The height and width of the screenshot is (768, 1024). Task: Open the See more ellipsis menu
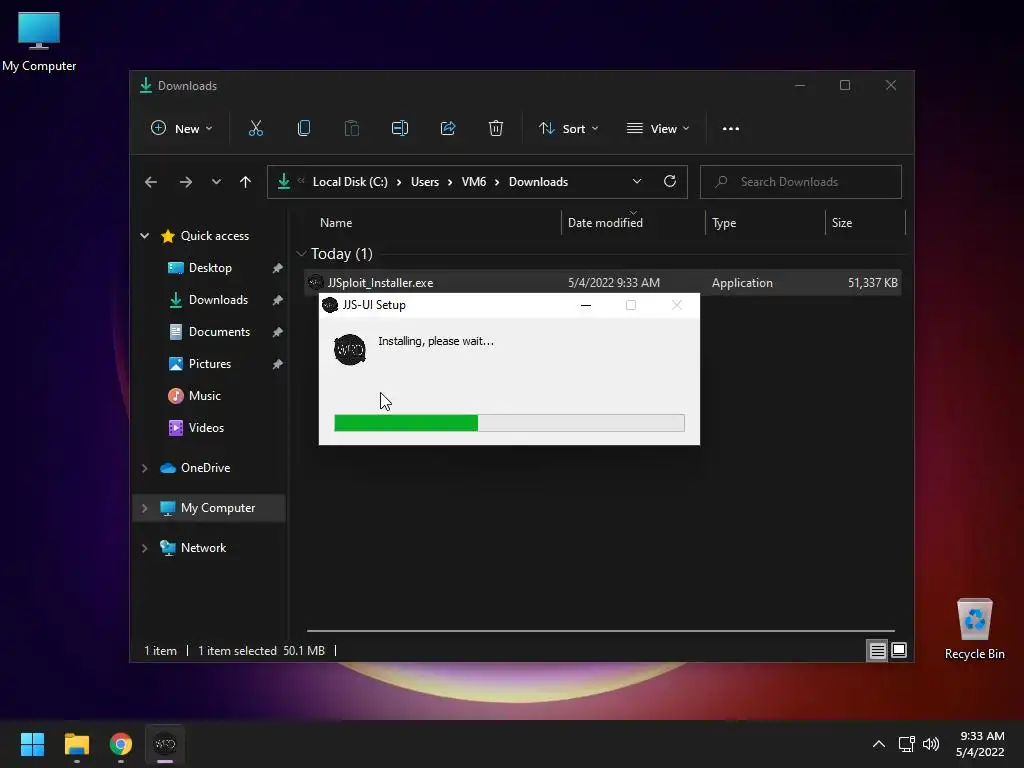731,129
